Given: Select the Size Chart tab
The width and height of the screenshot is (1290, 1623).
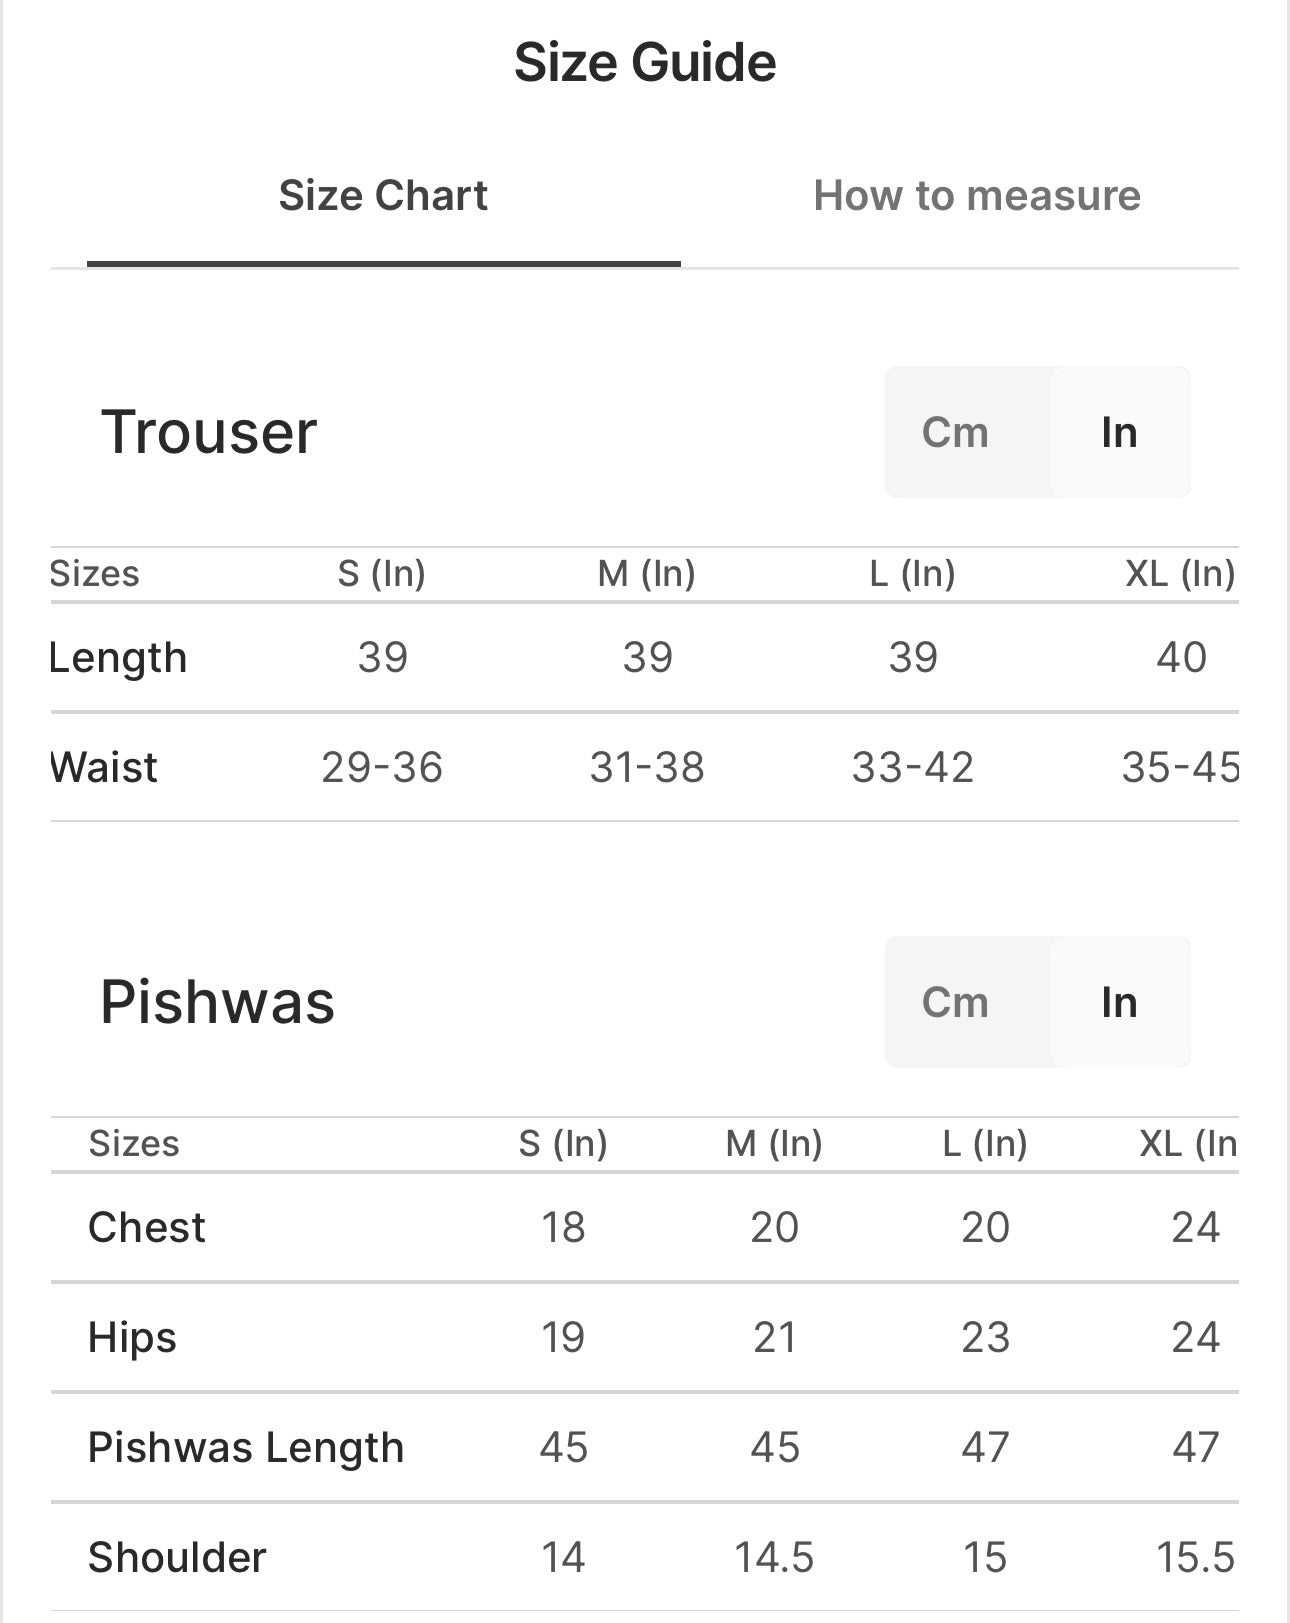Looking at the screenshot, I should pyautogui.click(x=383, y=196).
